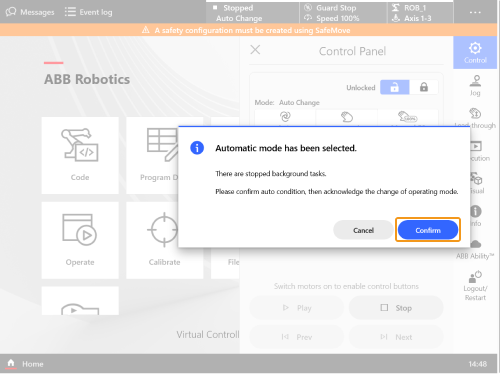Open the Jog sidebar tab
This screenshot has height=374, width=500.
point(475,86)
